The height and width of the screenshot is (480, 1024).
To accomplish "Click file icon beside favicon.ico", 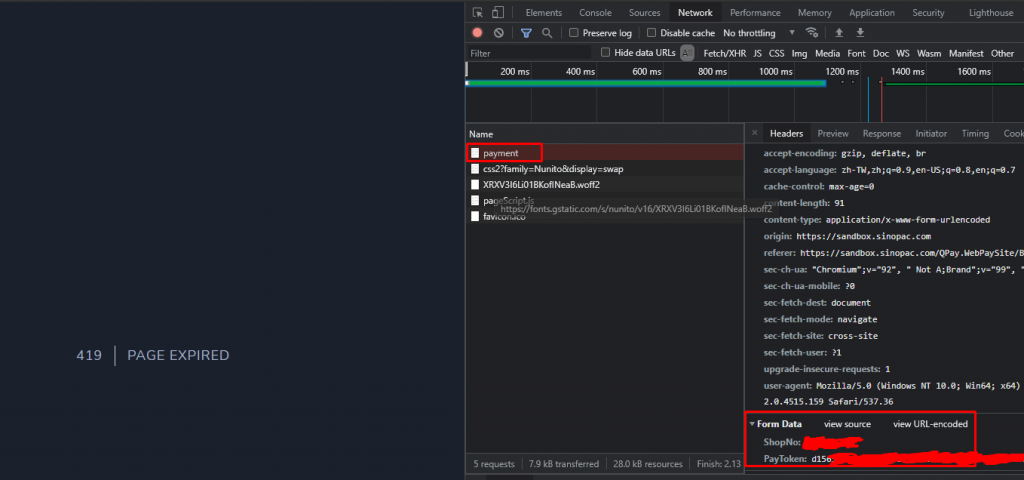I will coord(475,216).
